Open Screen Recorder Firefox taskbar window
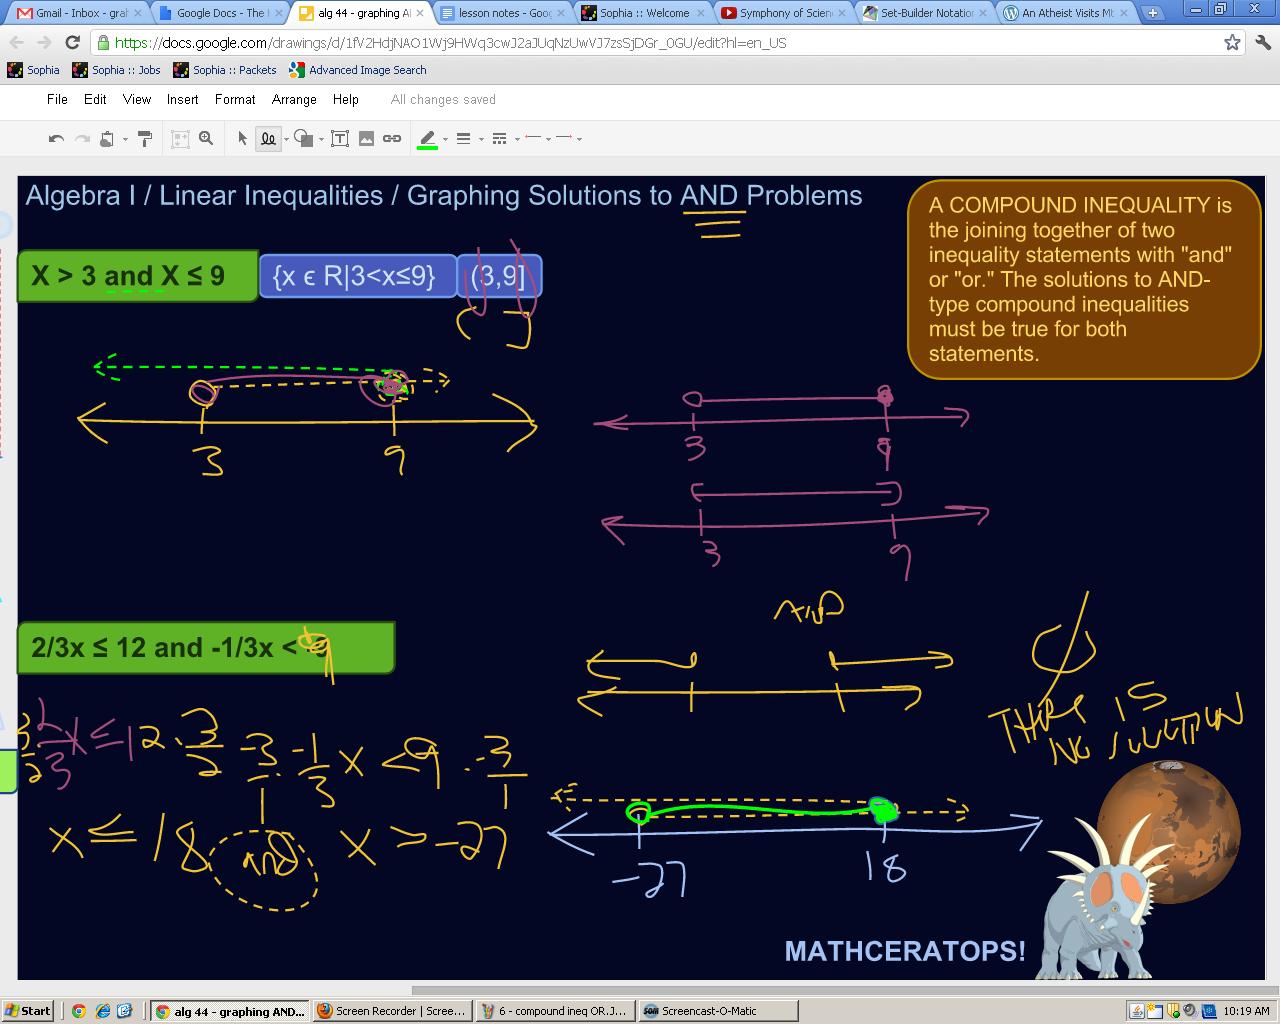 [x=392, y=1011]
